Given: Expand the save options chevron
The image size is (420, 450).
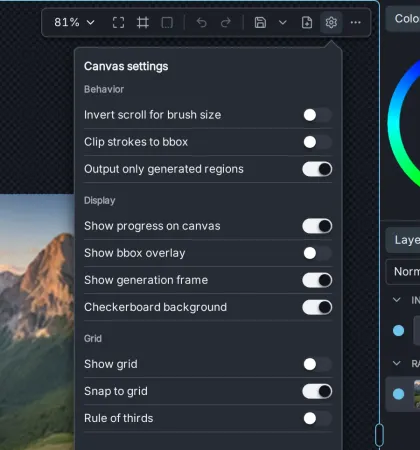Looking at the screenshot, I should [x=283, y=23].
